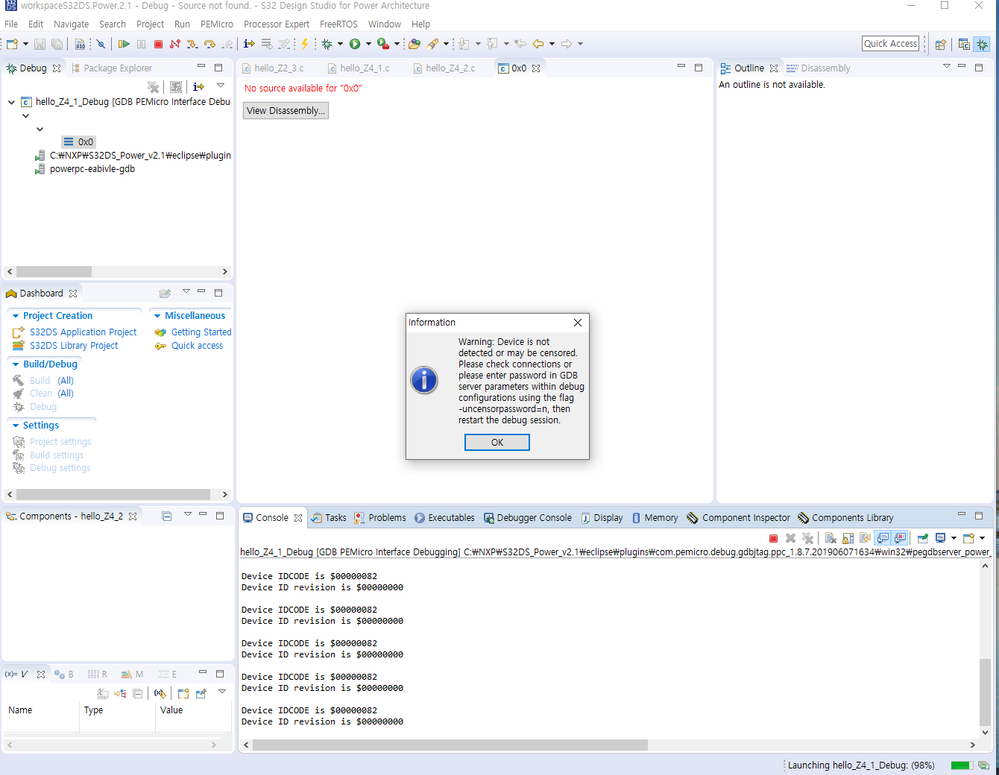Click Display Selected Console icon
The height and width of the screenshot is (775, 999).
click(940, 538)
